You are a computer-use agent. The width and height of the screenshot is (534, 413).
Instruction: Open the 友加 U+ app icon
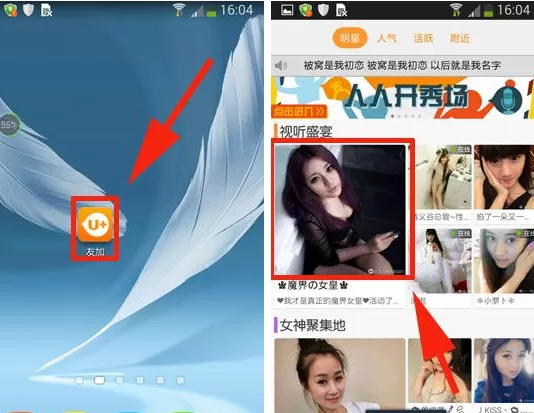(x=95, y=225)
